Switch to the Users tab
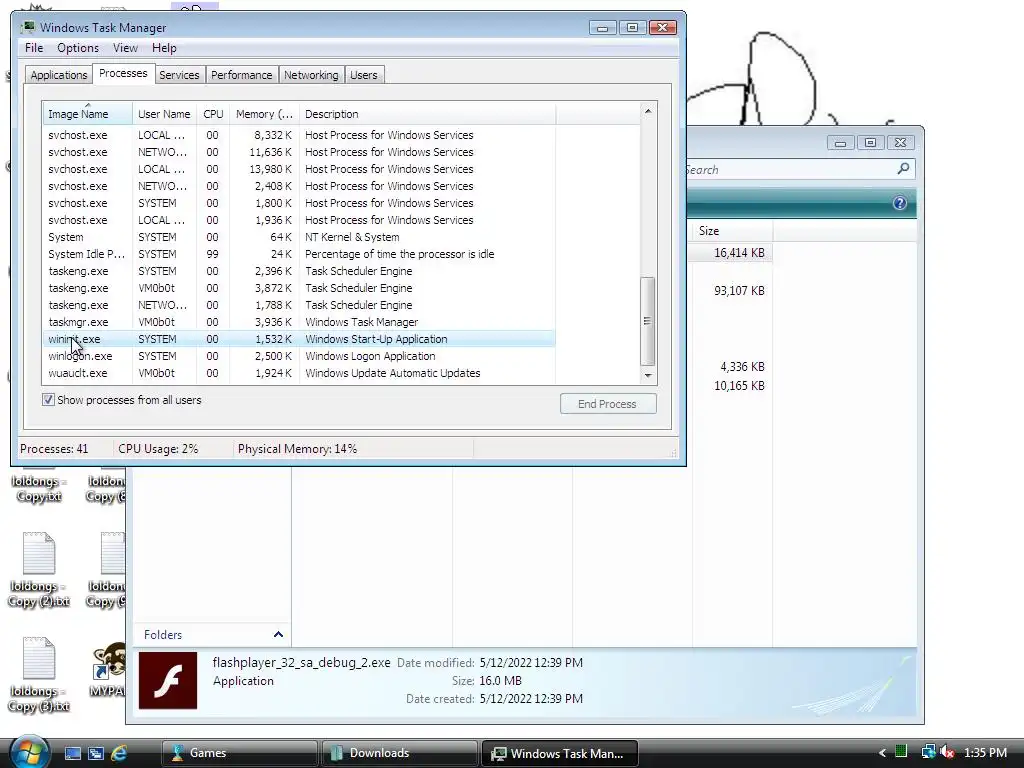Viewport: 1024px width, 768px height. point(364,74)
